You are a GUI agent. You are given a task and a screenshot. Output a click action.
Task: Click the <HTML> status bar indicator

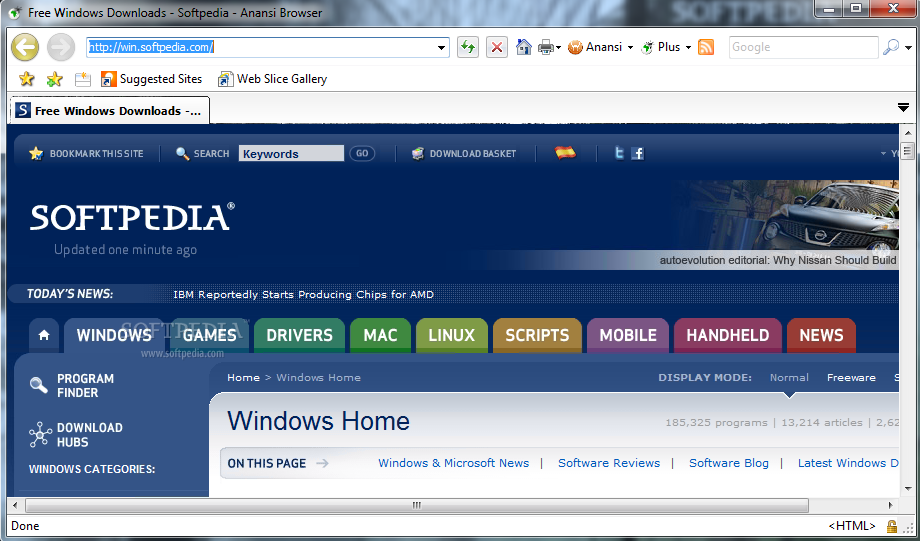[852, 526]
